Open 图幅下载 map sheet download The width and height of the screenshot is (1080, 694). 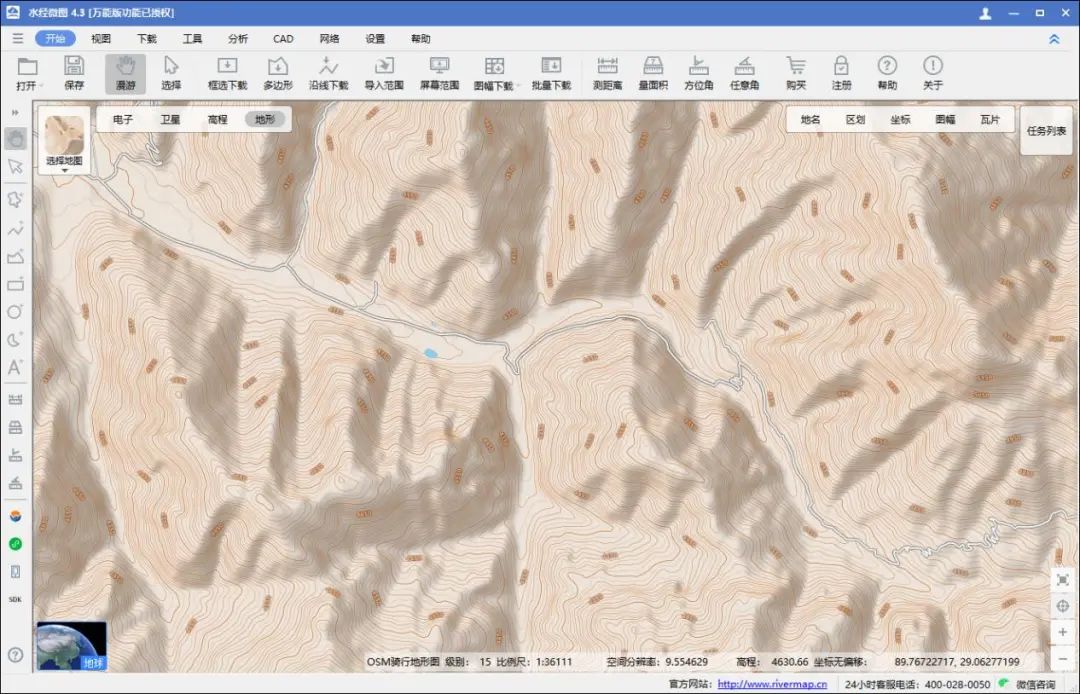(495, 74)
